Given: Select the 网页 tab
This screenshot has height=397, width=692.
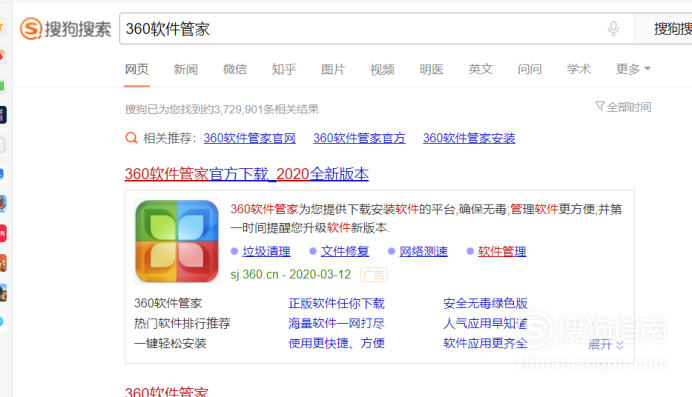Looking at the screenshot, I should 137,69.
